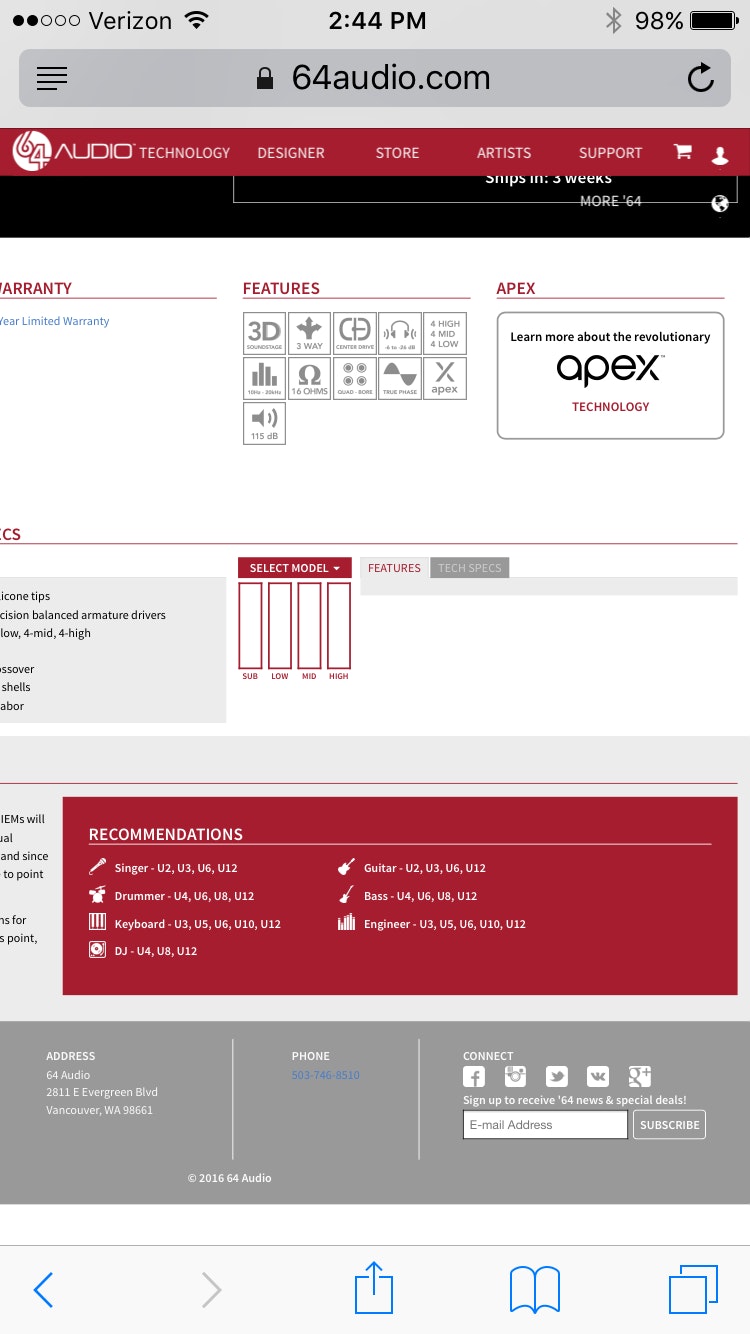The image size is (750, 1334).
Task: Tap the Center Drive feature icon
Action: (354, 333)
